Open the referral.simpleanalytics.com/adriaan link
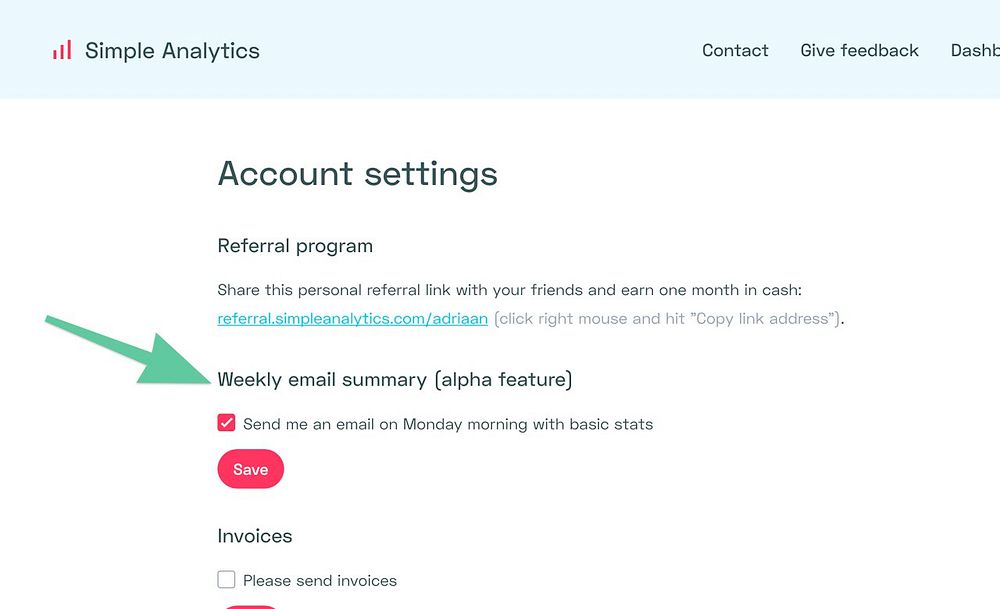The width and height of the screenshot is (1000, 609). click(x=352, y=319)
